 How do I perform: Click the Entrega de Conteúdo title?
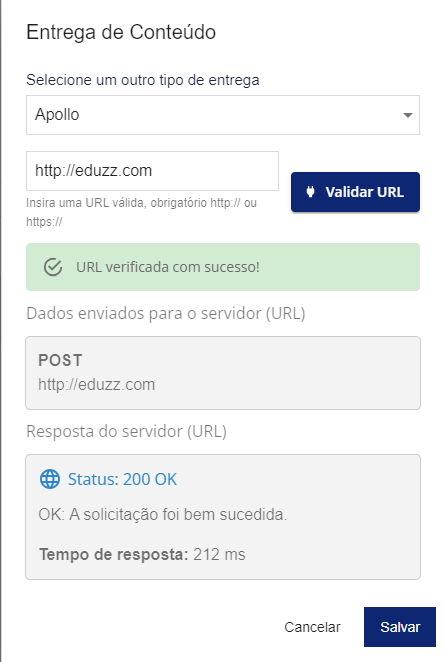(x=121, y=32)
